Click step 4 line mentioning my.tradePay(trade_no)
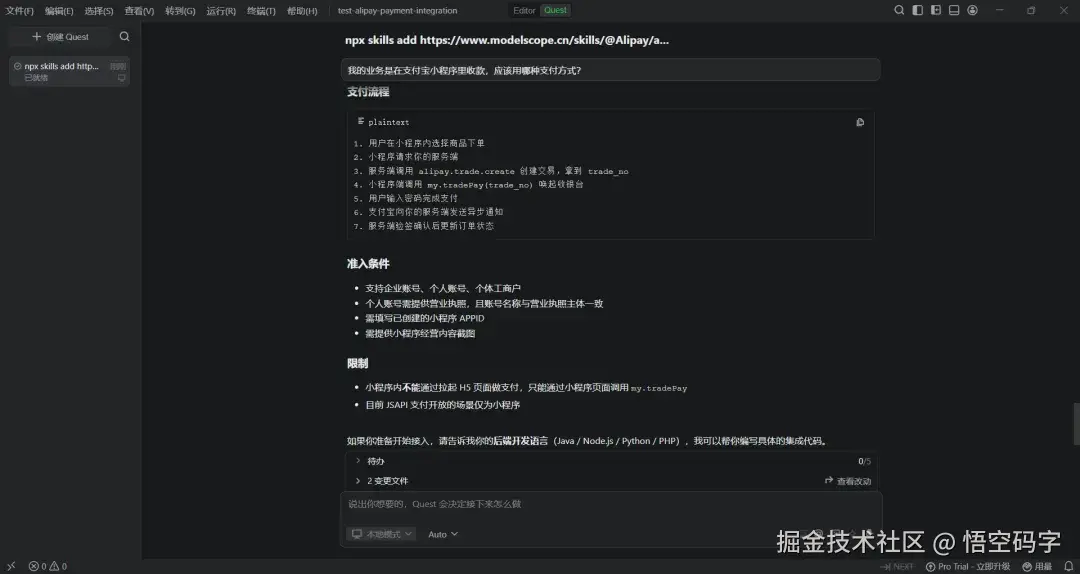 tap(468, 185)
